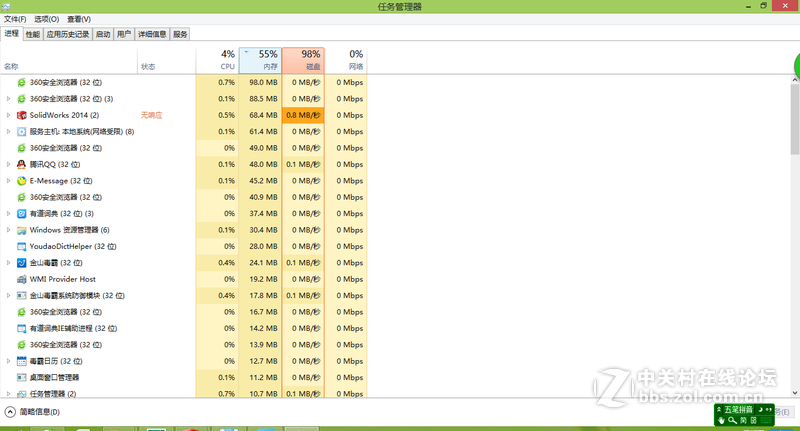The image size is (800, 431).
Task: Click the 腾讯QQ penguin icon
Action: [x=21, y=164]
